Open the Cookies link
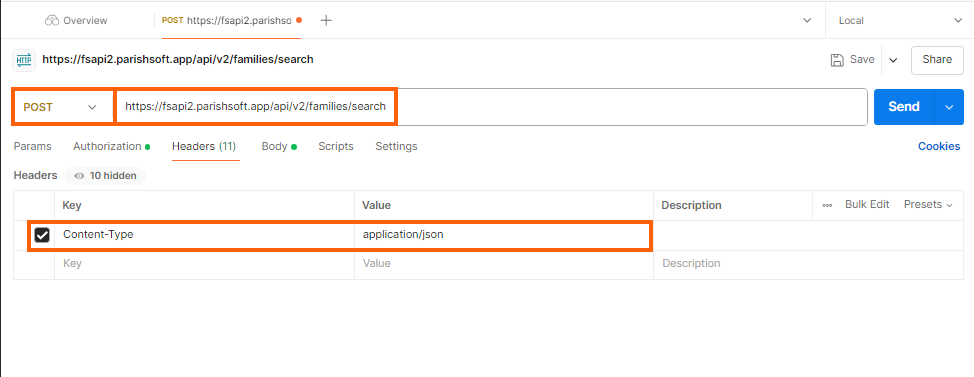 click(939, 147)
